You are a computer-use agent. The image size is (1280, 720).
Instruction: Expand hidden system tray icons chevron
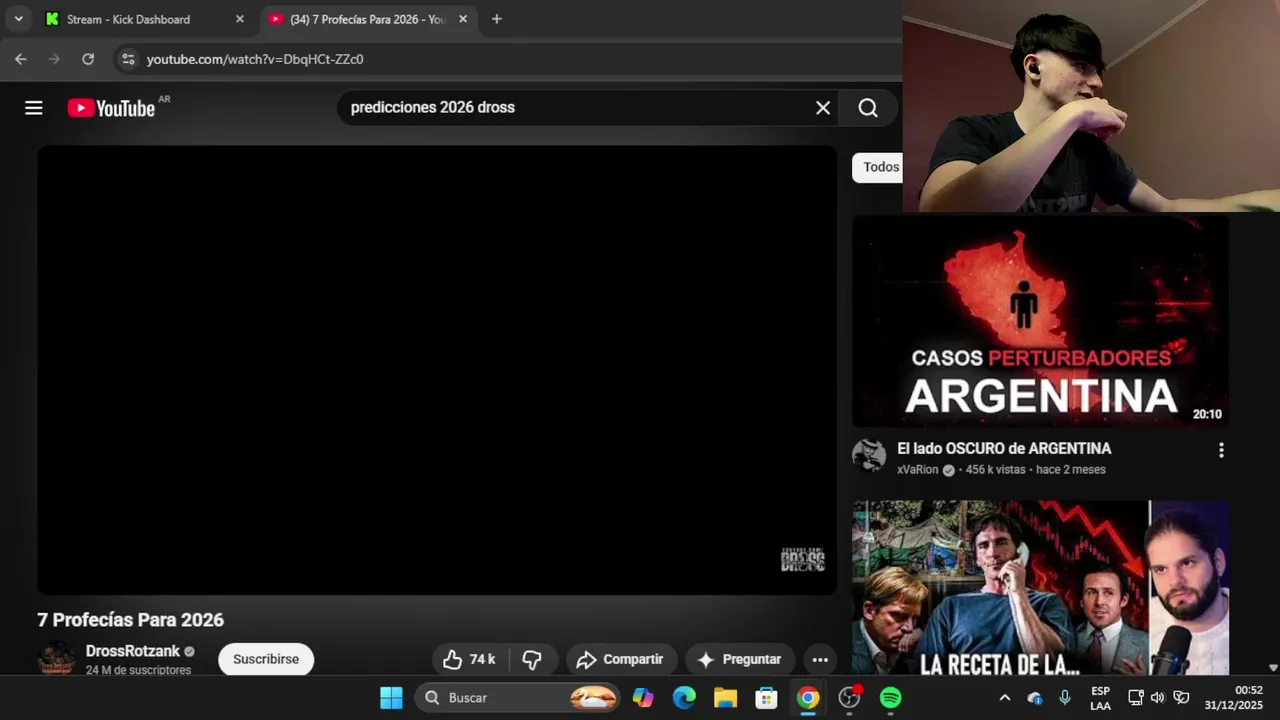[1005, 697]
